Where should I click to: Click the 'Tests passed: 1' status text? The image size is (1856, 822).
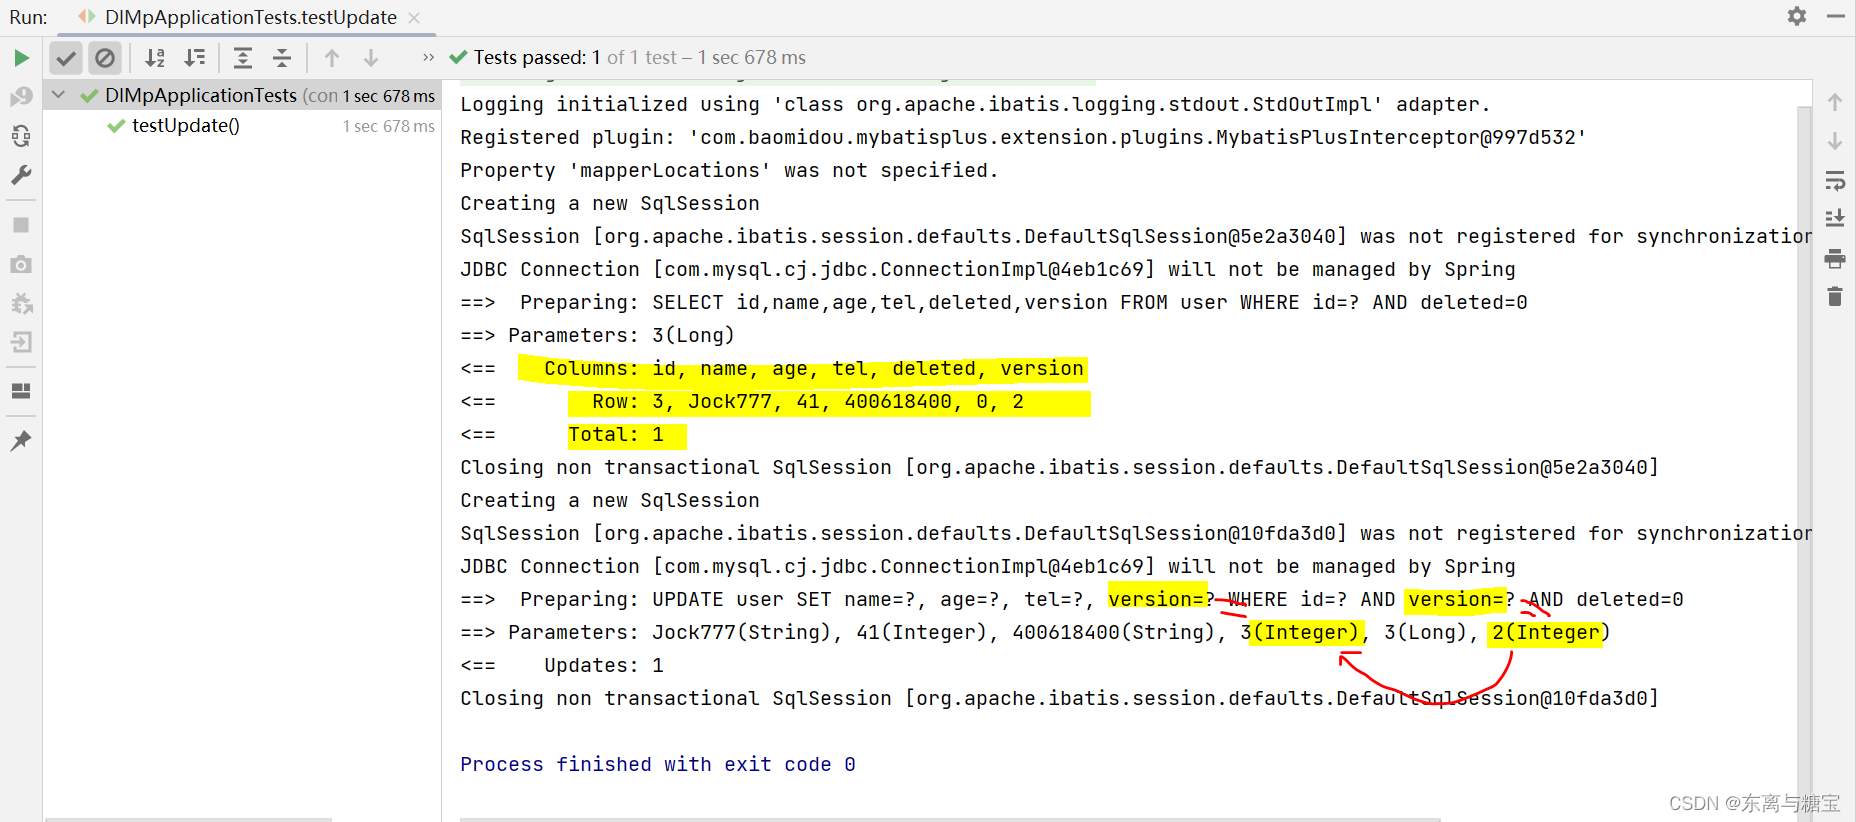537,58
